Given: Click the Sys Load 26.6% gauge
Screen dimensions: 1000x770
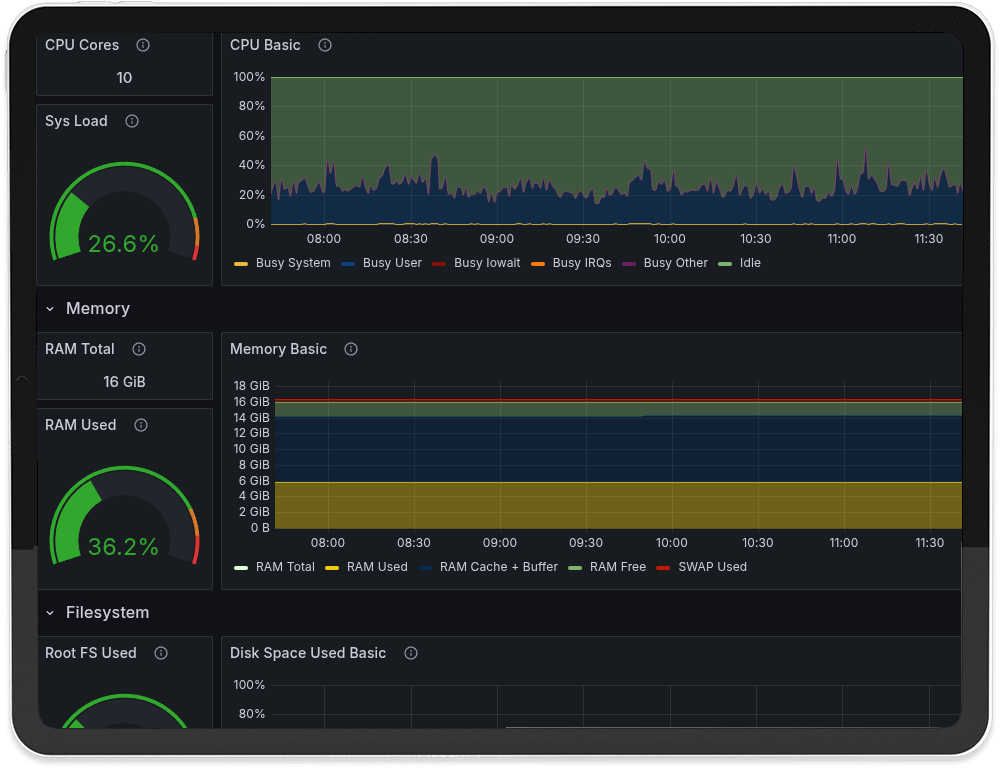Looking at the screenshot, I should point(124,212).
